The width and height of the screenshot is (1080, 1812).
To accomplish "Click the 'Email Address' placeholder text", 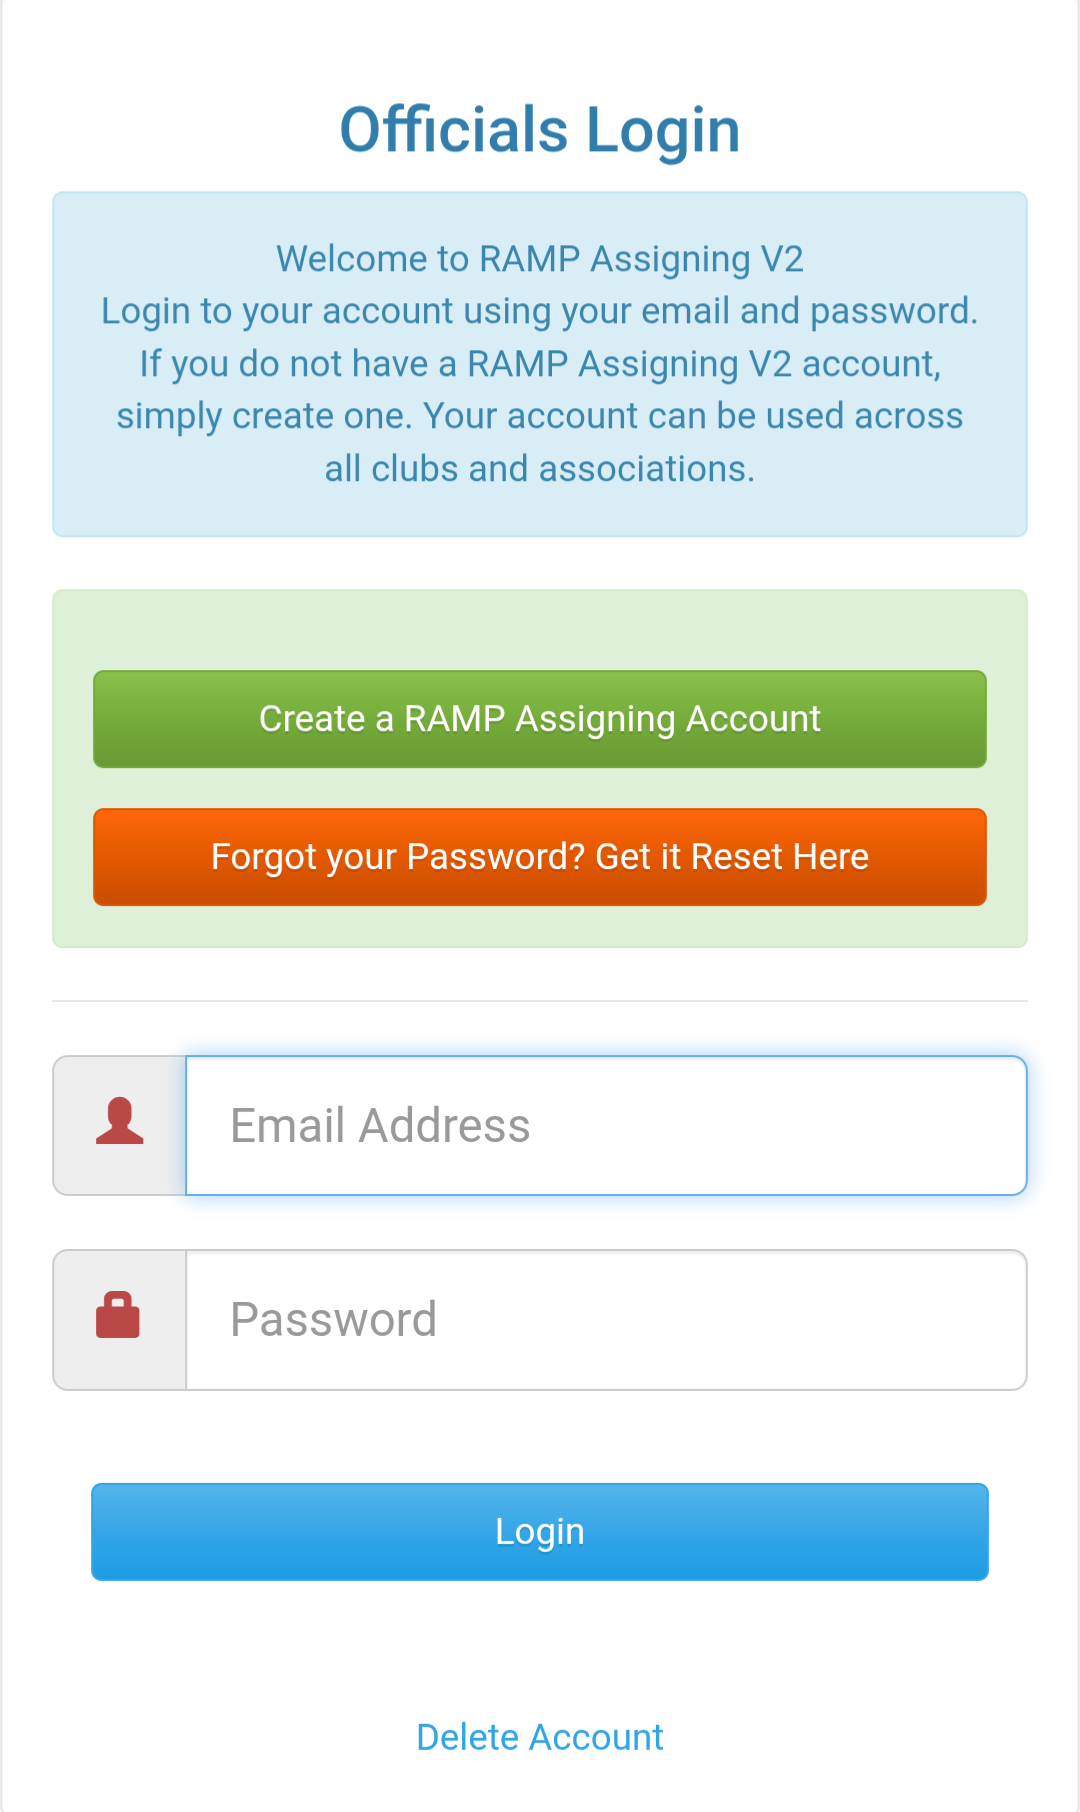I will (380, 1126).
